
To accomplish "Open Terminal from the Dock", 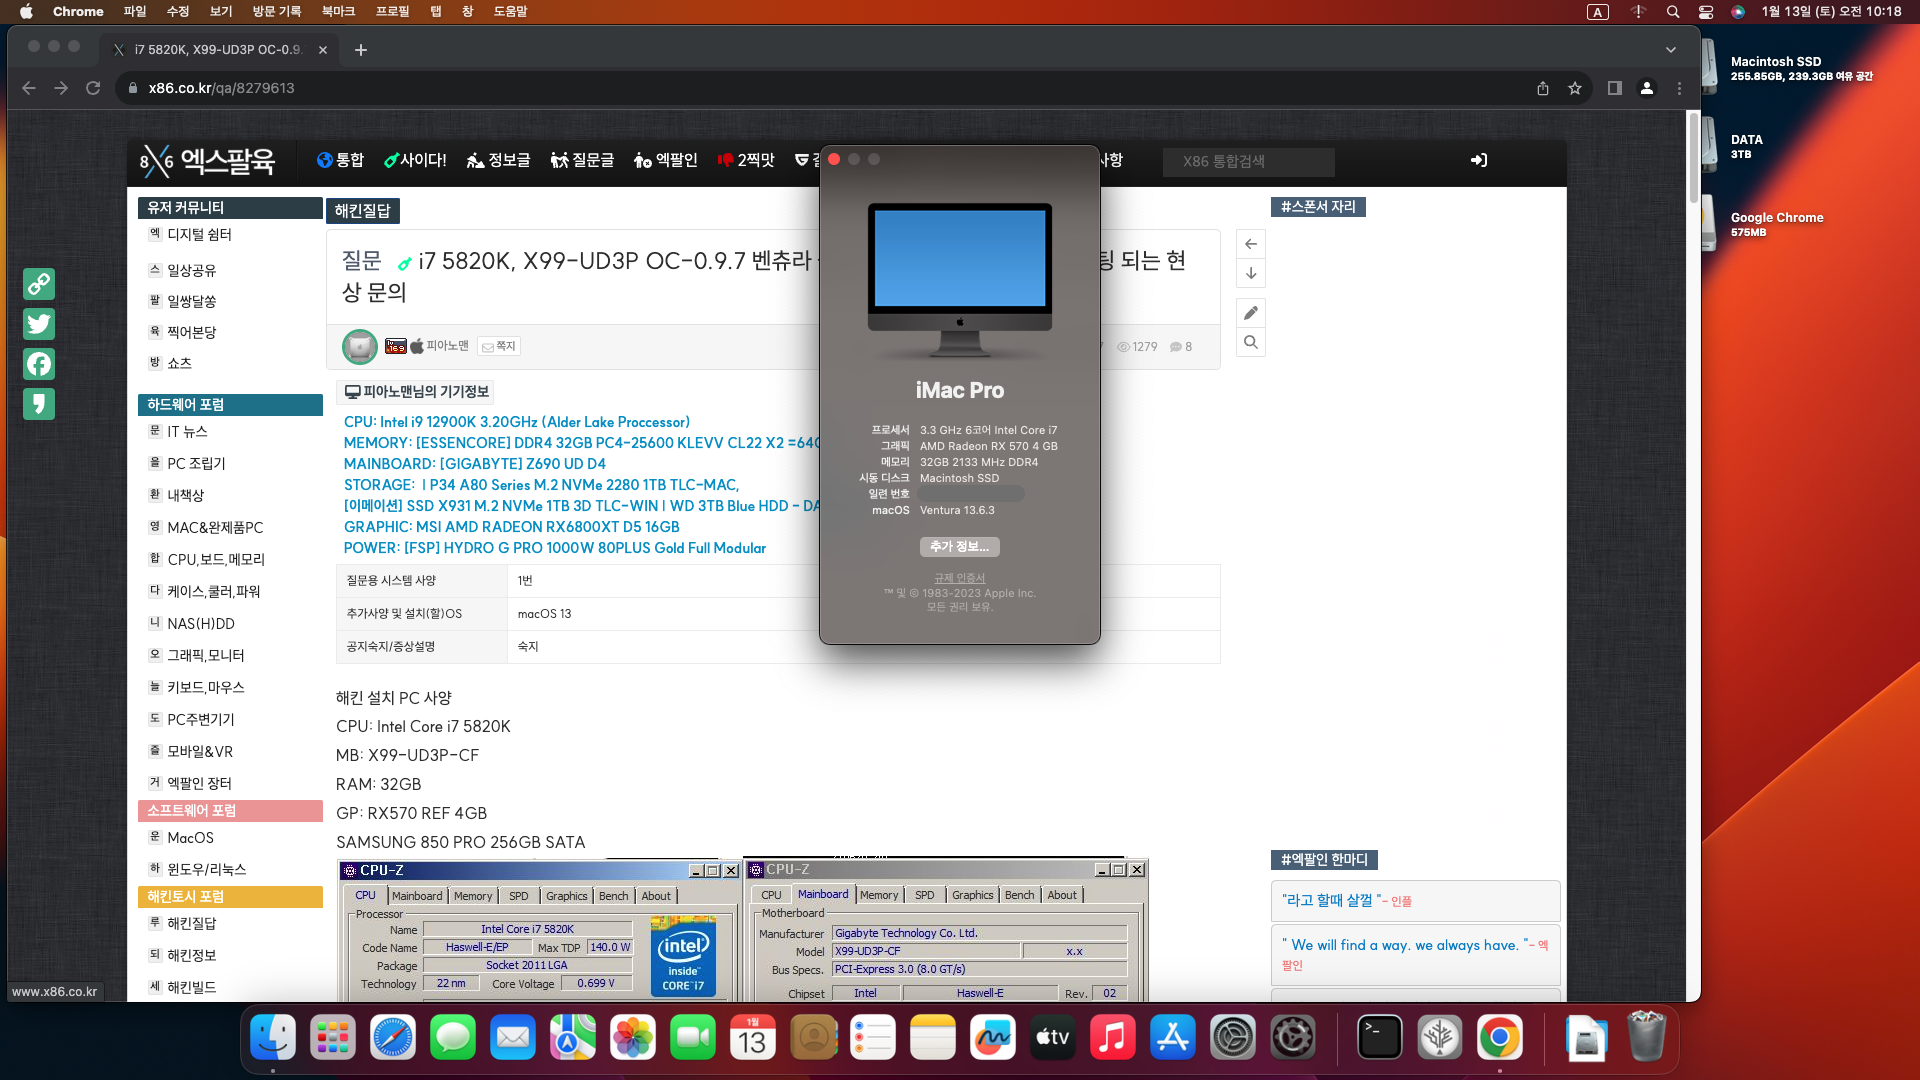I will (x=1380, y=1038).
